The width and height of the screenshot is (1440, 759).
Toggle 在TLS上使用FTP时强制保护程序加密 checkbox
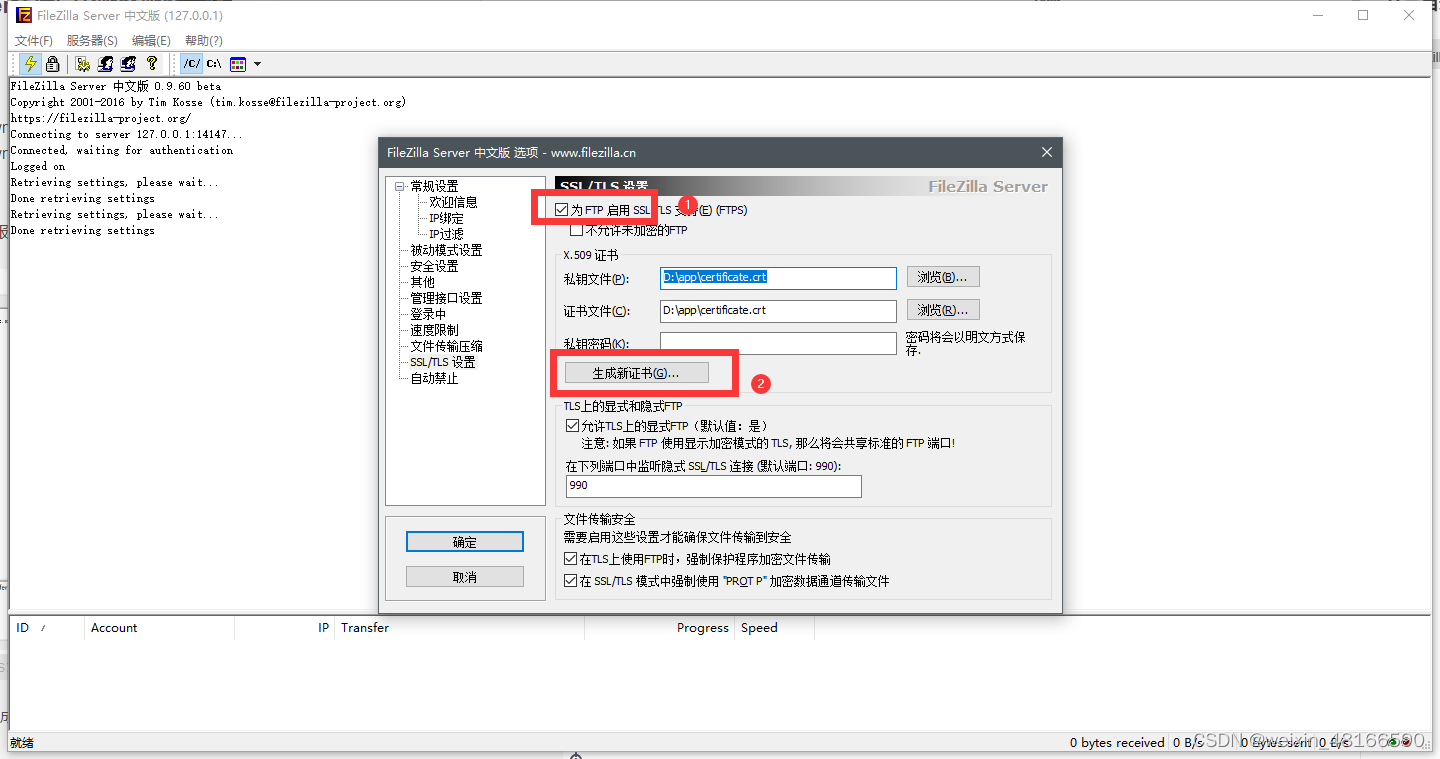[570, 559]
